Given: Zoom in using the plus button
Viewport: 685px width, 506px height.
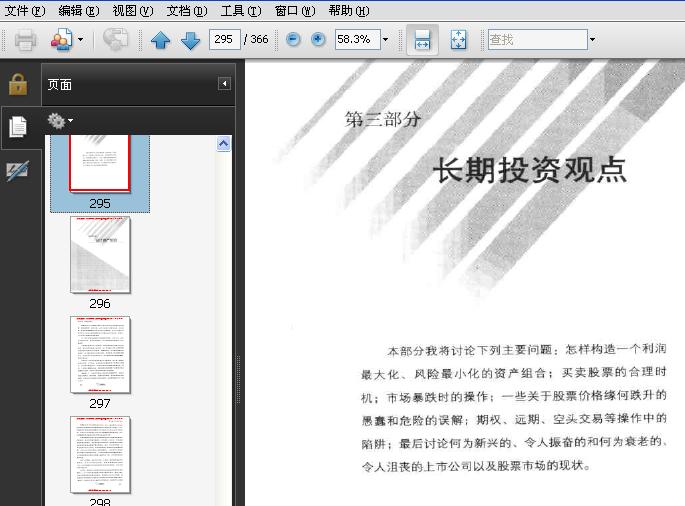Looking at the screenshot, I should pyautogui.click(x=318, y=40).
